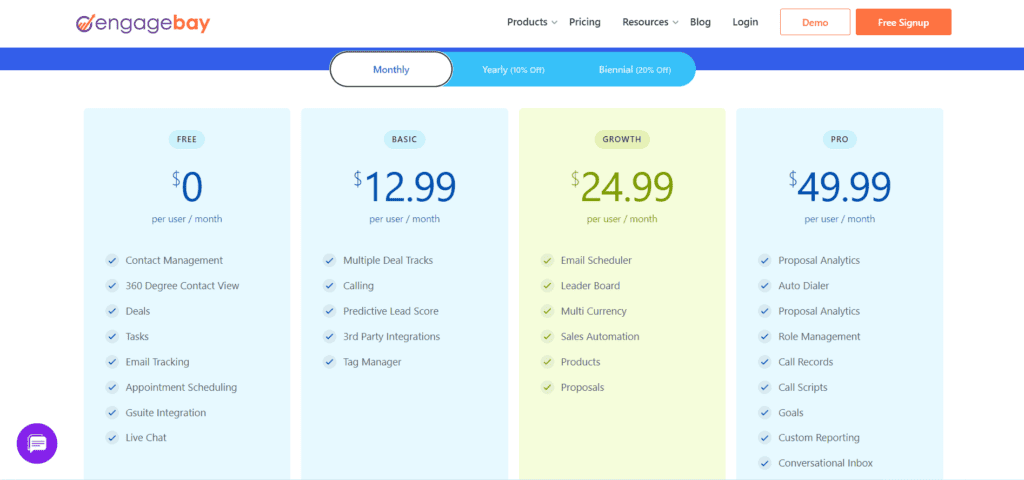Click the EngageBay logo

(x=143, y=22)
